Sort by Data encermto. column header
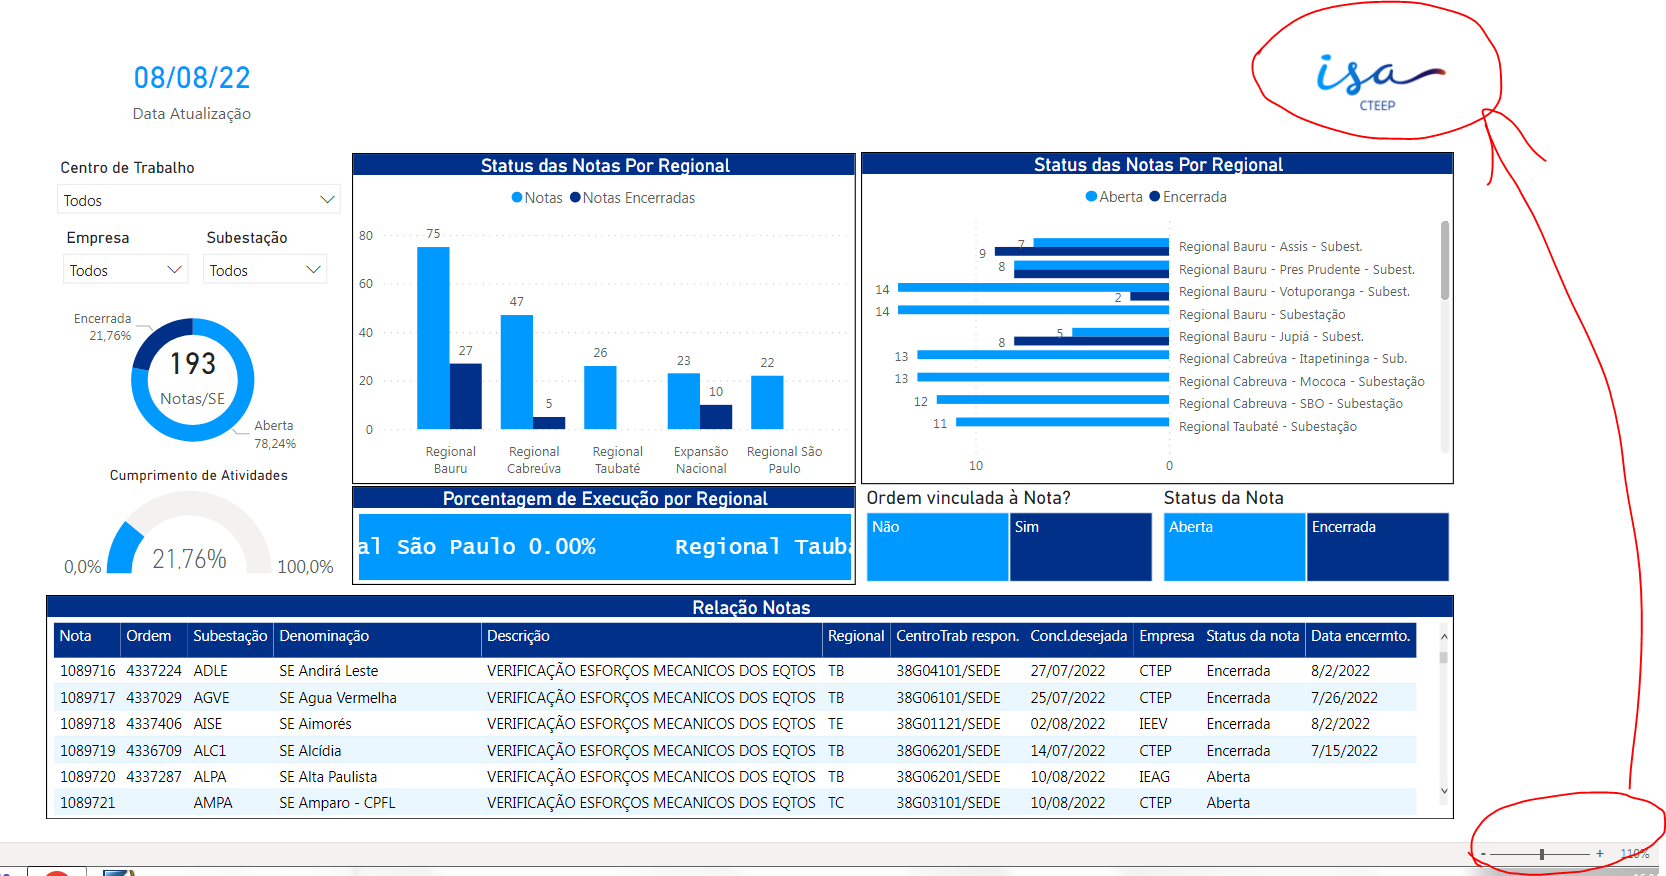Viewport: 1666px width, 876px height. point(1360,636)
